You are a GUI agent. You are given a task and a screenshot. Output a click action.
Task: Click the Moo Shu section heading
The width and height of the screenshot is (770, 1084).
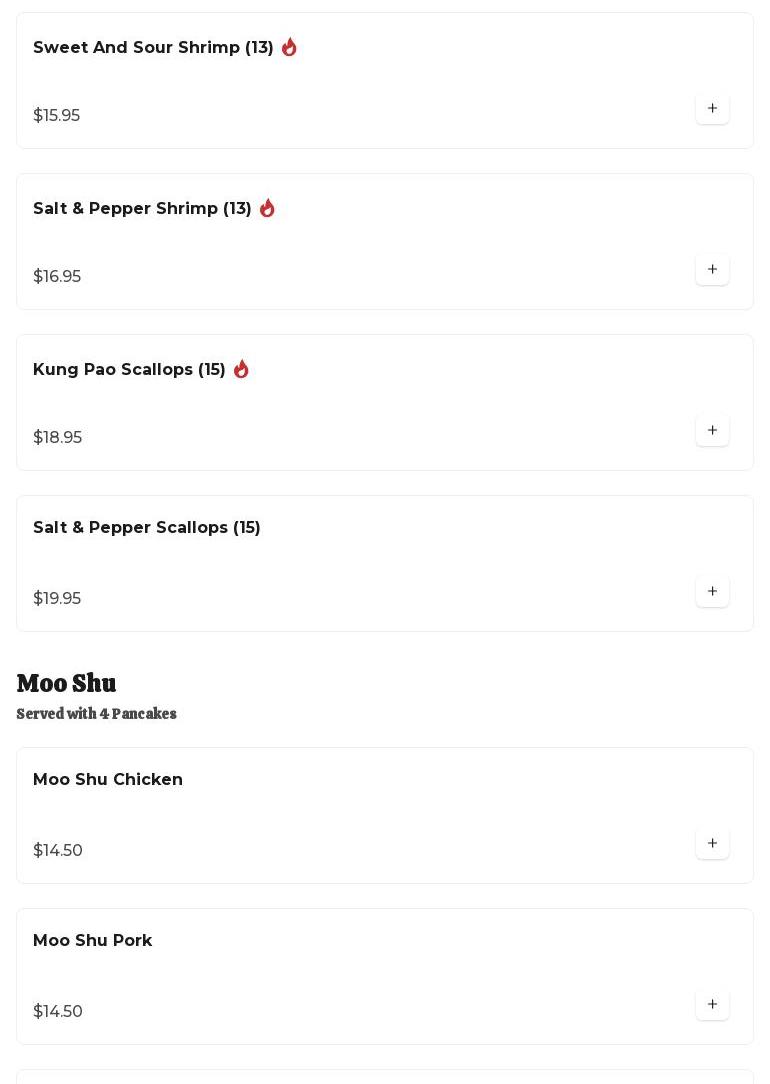coord(66,683)
